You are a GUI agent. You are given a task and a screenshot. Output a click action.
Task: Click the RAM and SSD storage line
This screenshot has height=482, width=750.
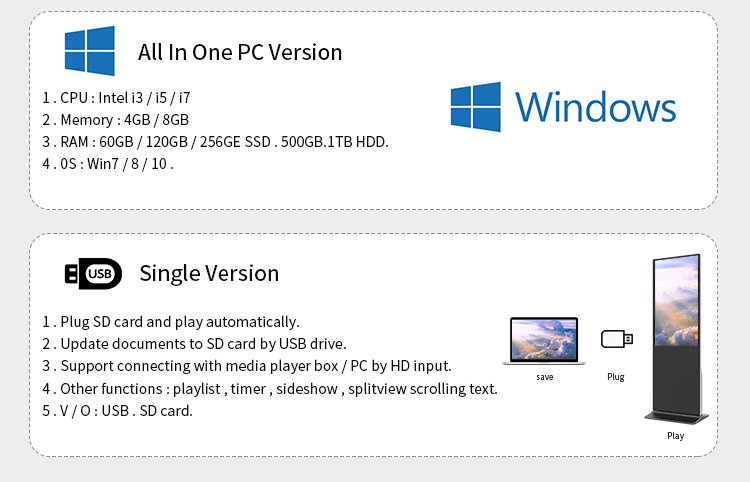215,141
